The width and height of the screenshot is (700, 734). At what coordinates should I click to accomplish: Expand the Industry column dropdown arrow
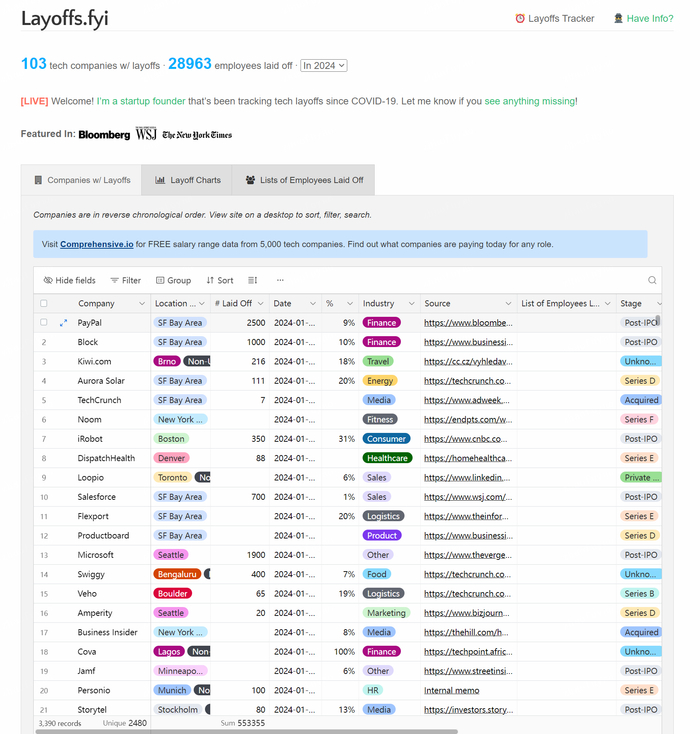tap(412, 303)
